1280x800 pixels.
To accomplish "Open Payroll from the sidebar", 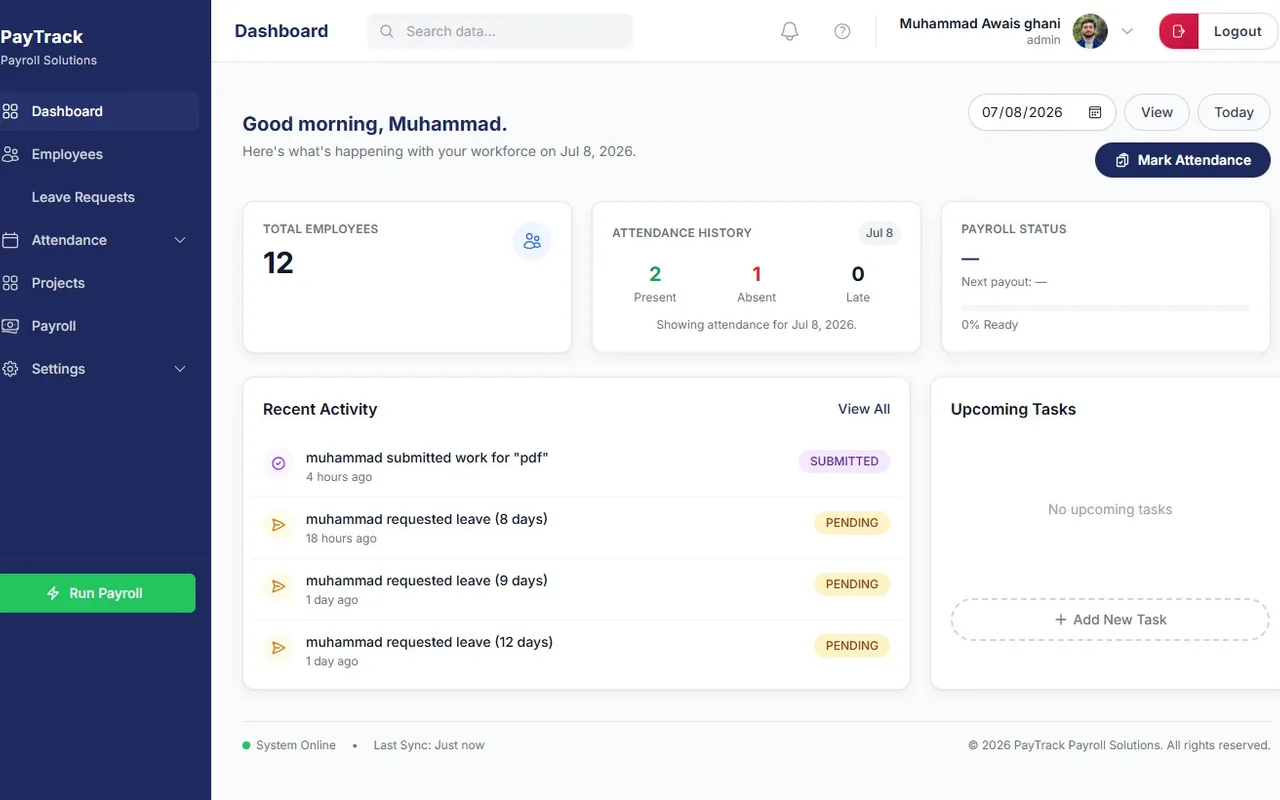I will coord(97,326).
